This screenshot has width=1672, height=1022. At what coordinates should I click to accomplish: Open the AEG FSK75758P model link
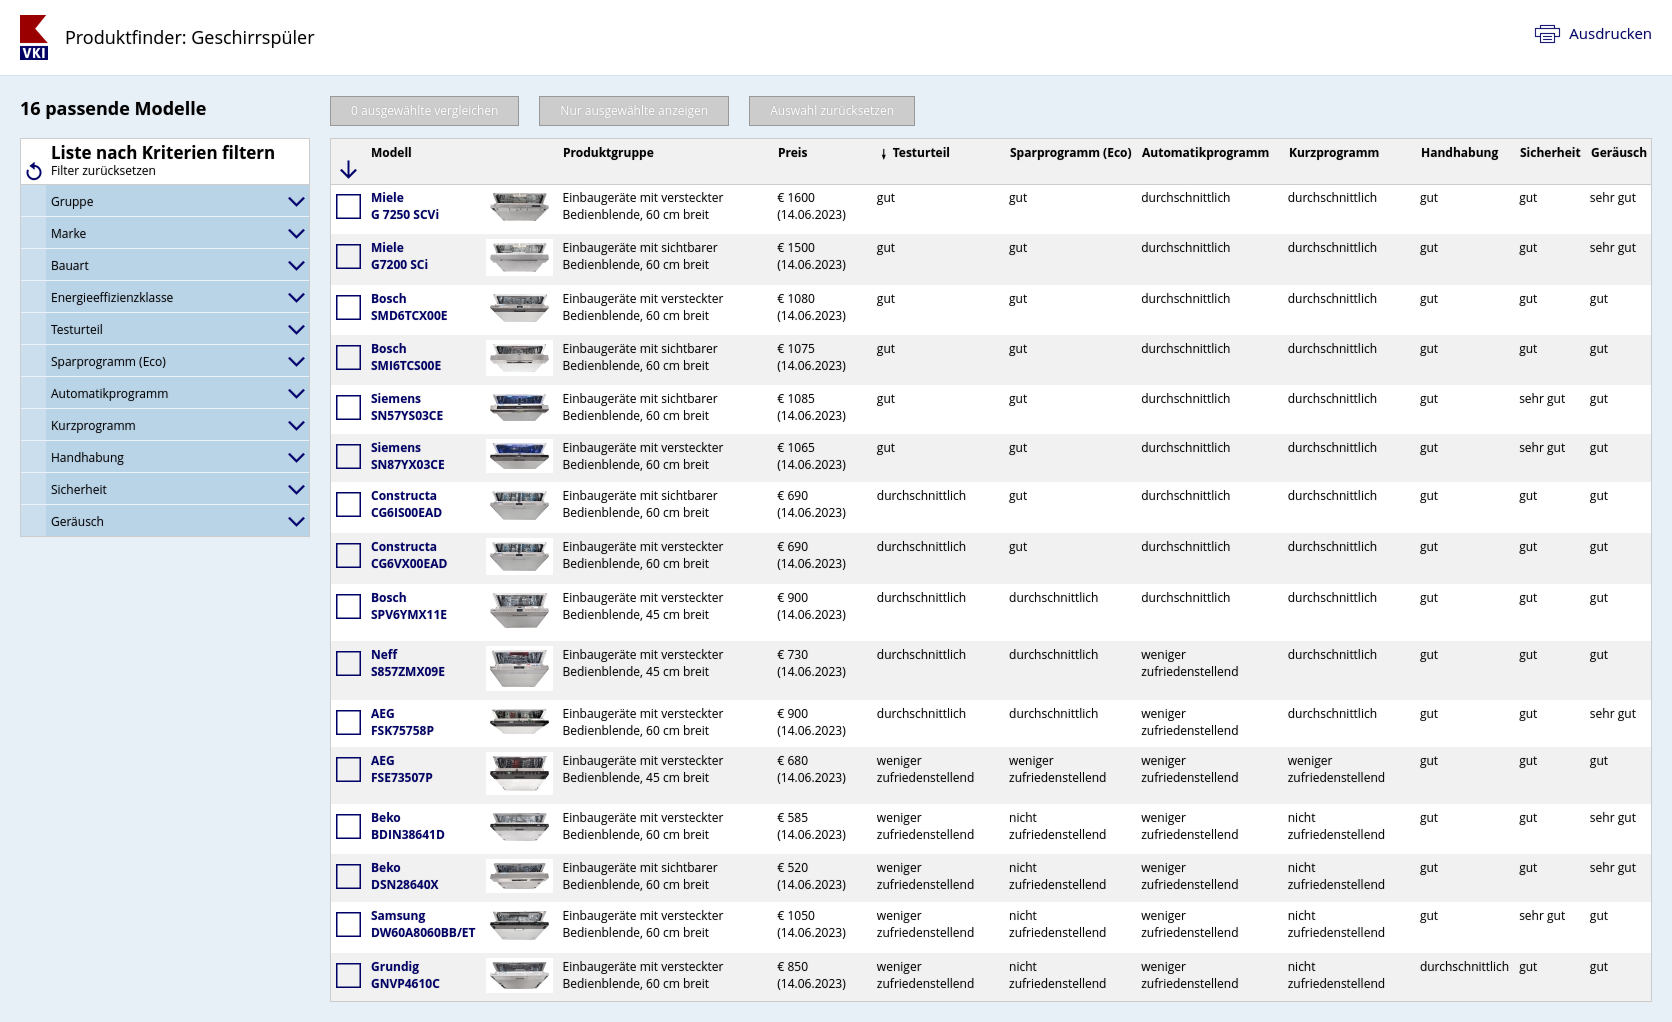tap(402, 722)
